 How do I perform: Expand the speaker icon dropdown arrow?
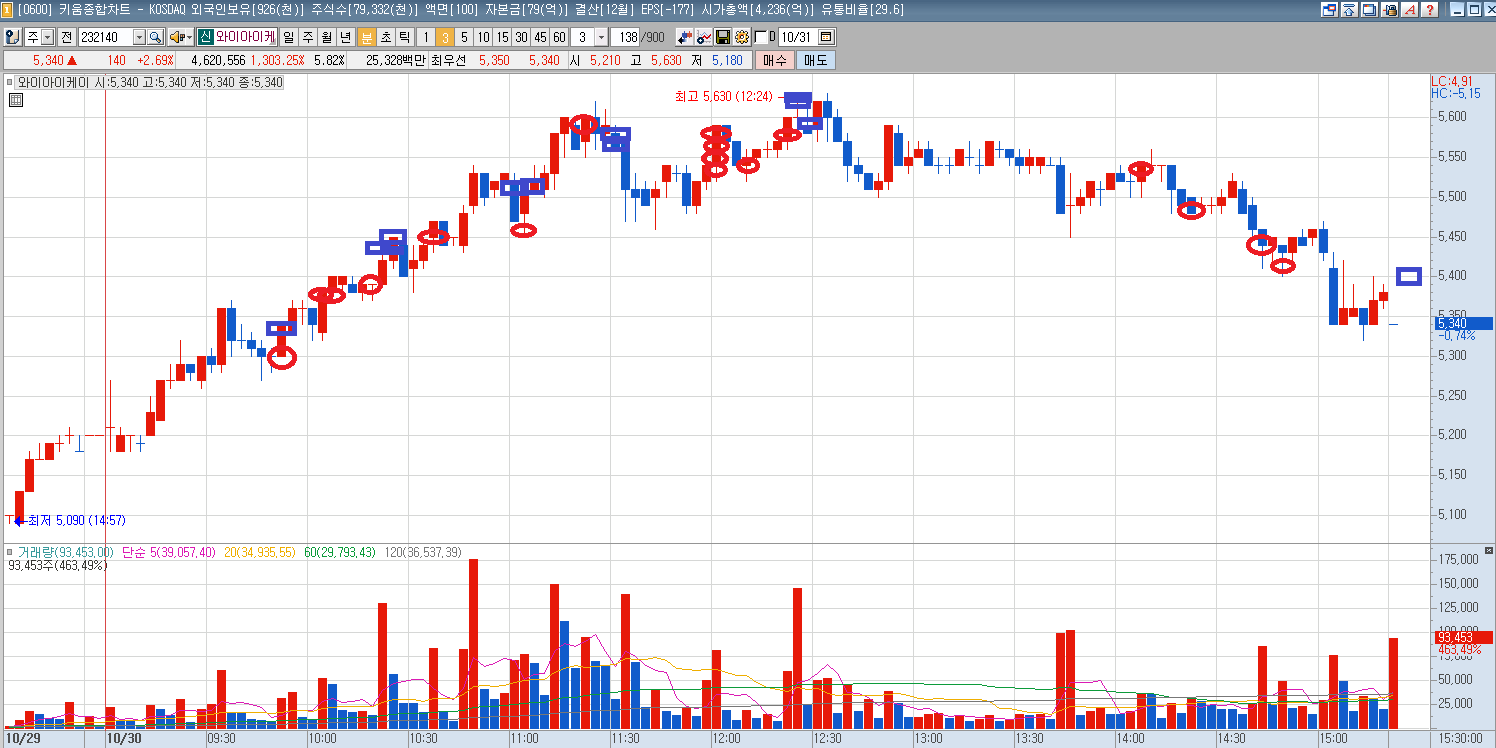189,37
